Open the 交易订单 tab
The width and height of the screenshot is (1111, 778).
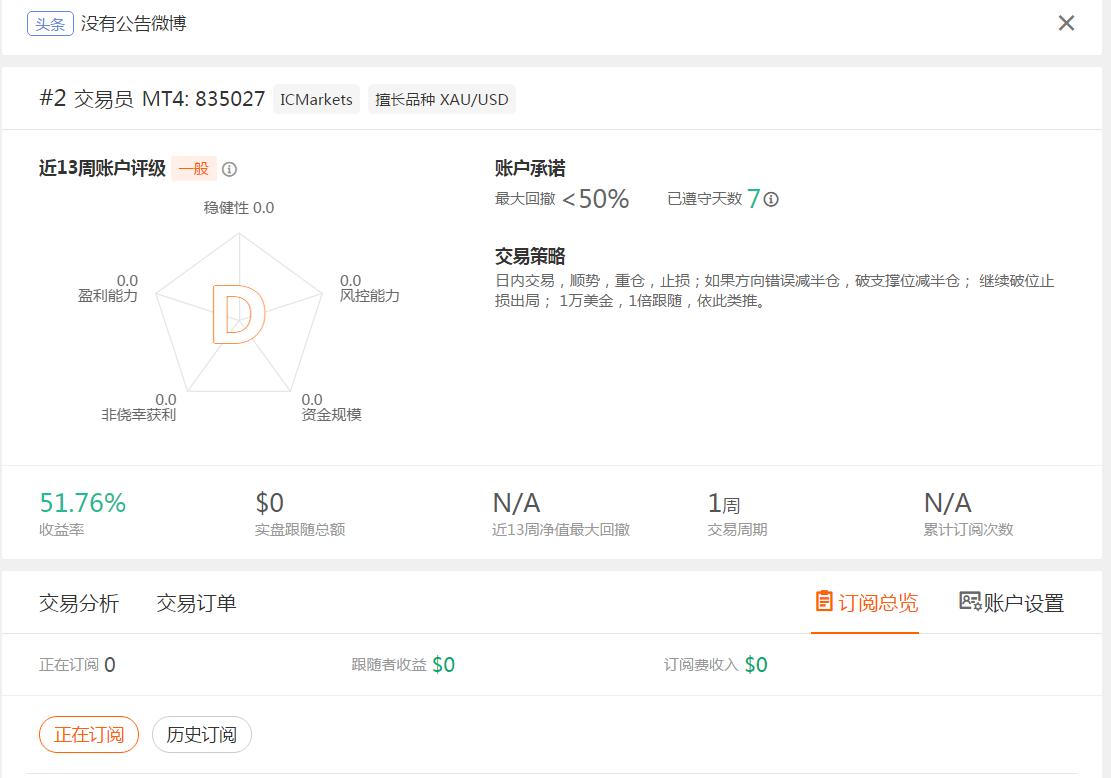tap(196, 603)
